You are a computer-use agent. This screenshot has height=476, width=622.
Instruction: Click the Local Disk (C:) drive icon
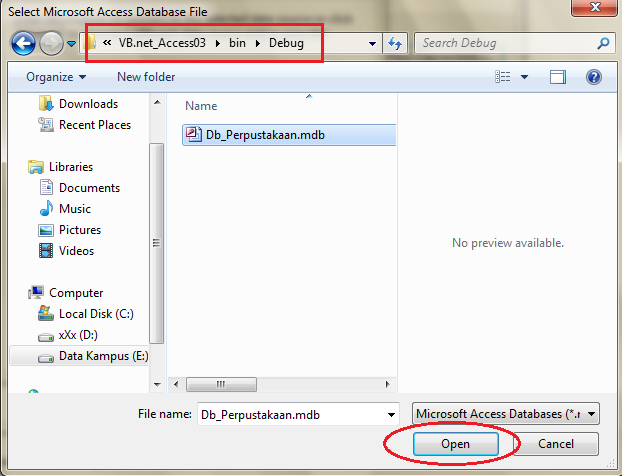coord(46,313)
